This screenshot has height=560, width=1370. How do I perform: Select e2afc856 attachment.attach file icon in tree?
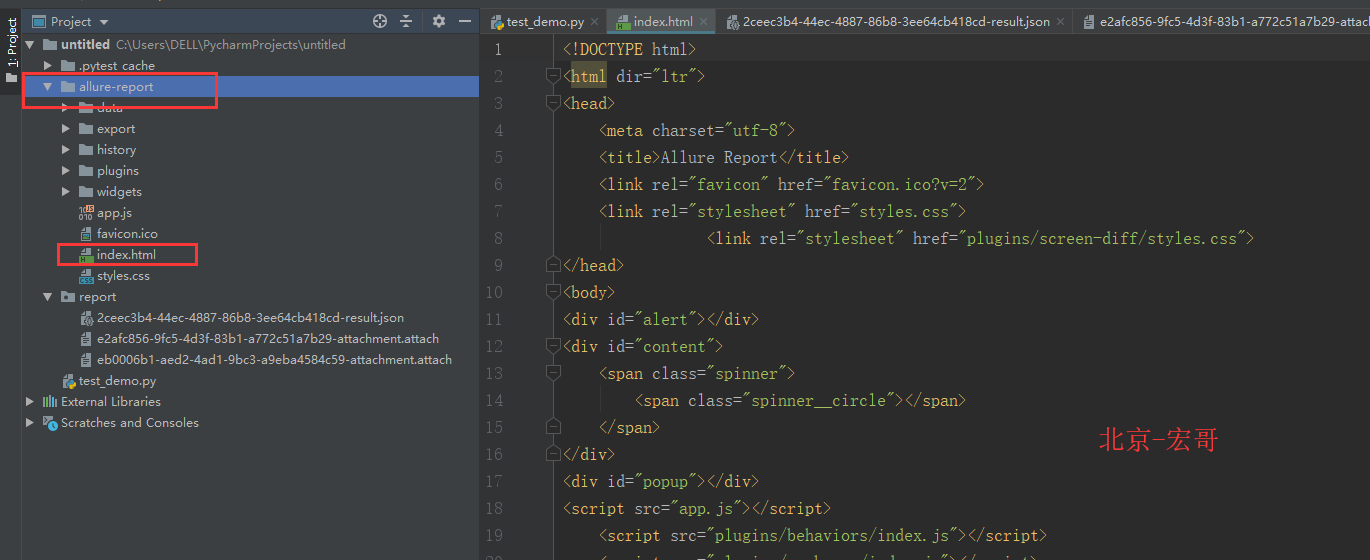tap(86, 339)
